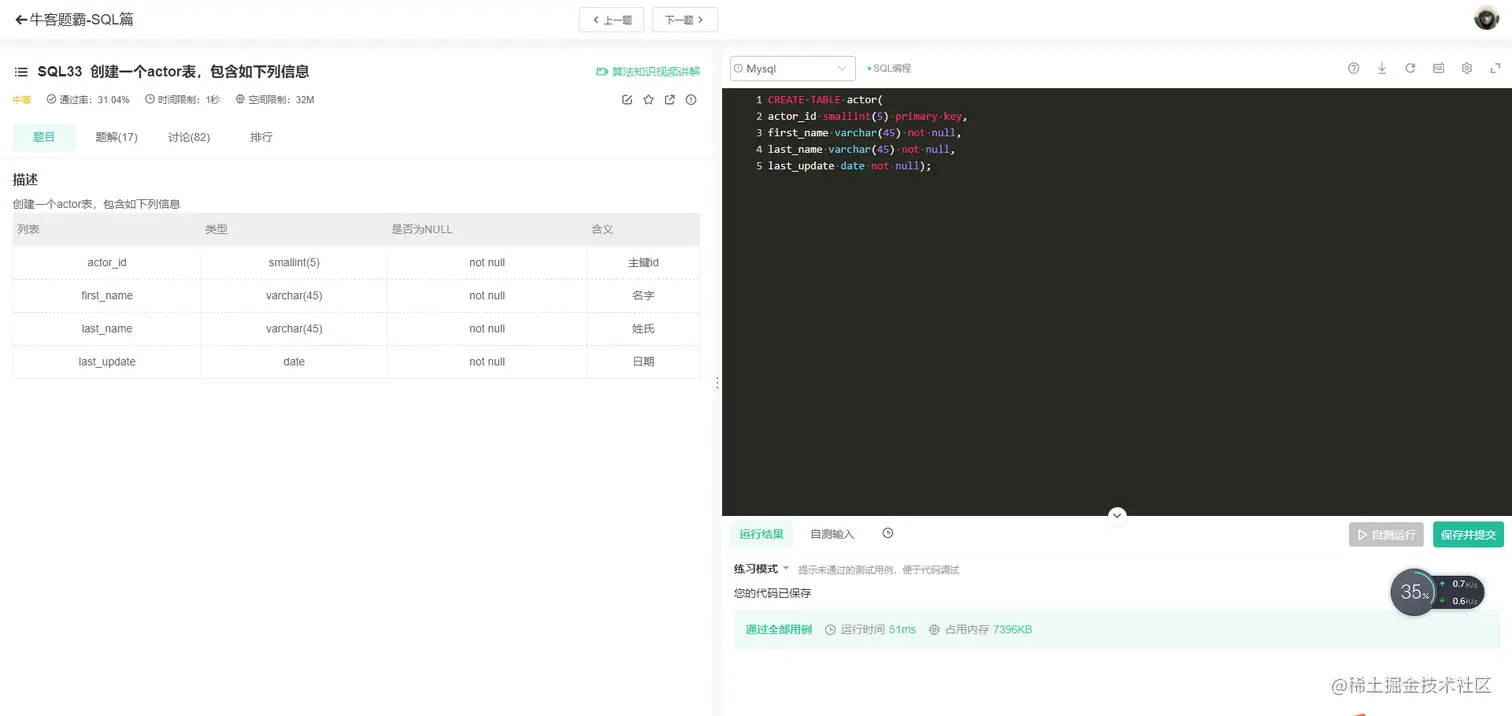Open the question info circle icon

click(x=691, y=100)
